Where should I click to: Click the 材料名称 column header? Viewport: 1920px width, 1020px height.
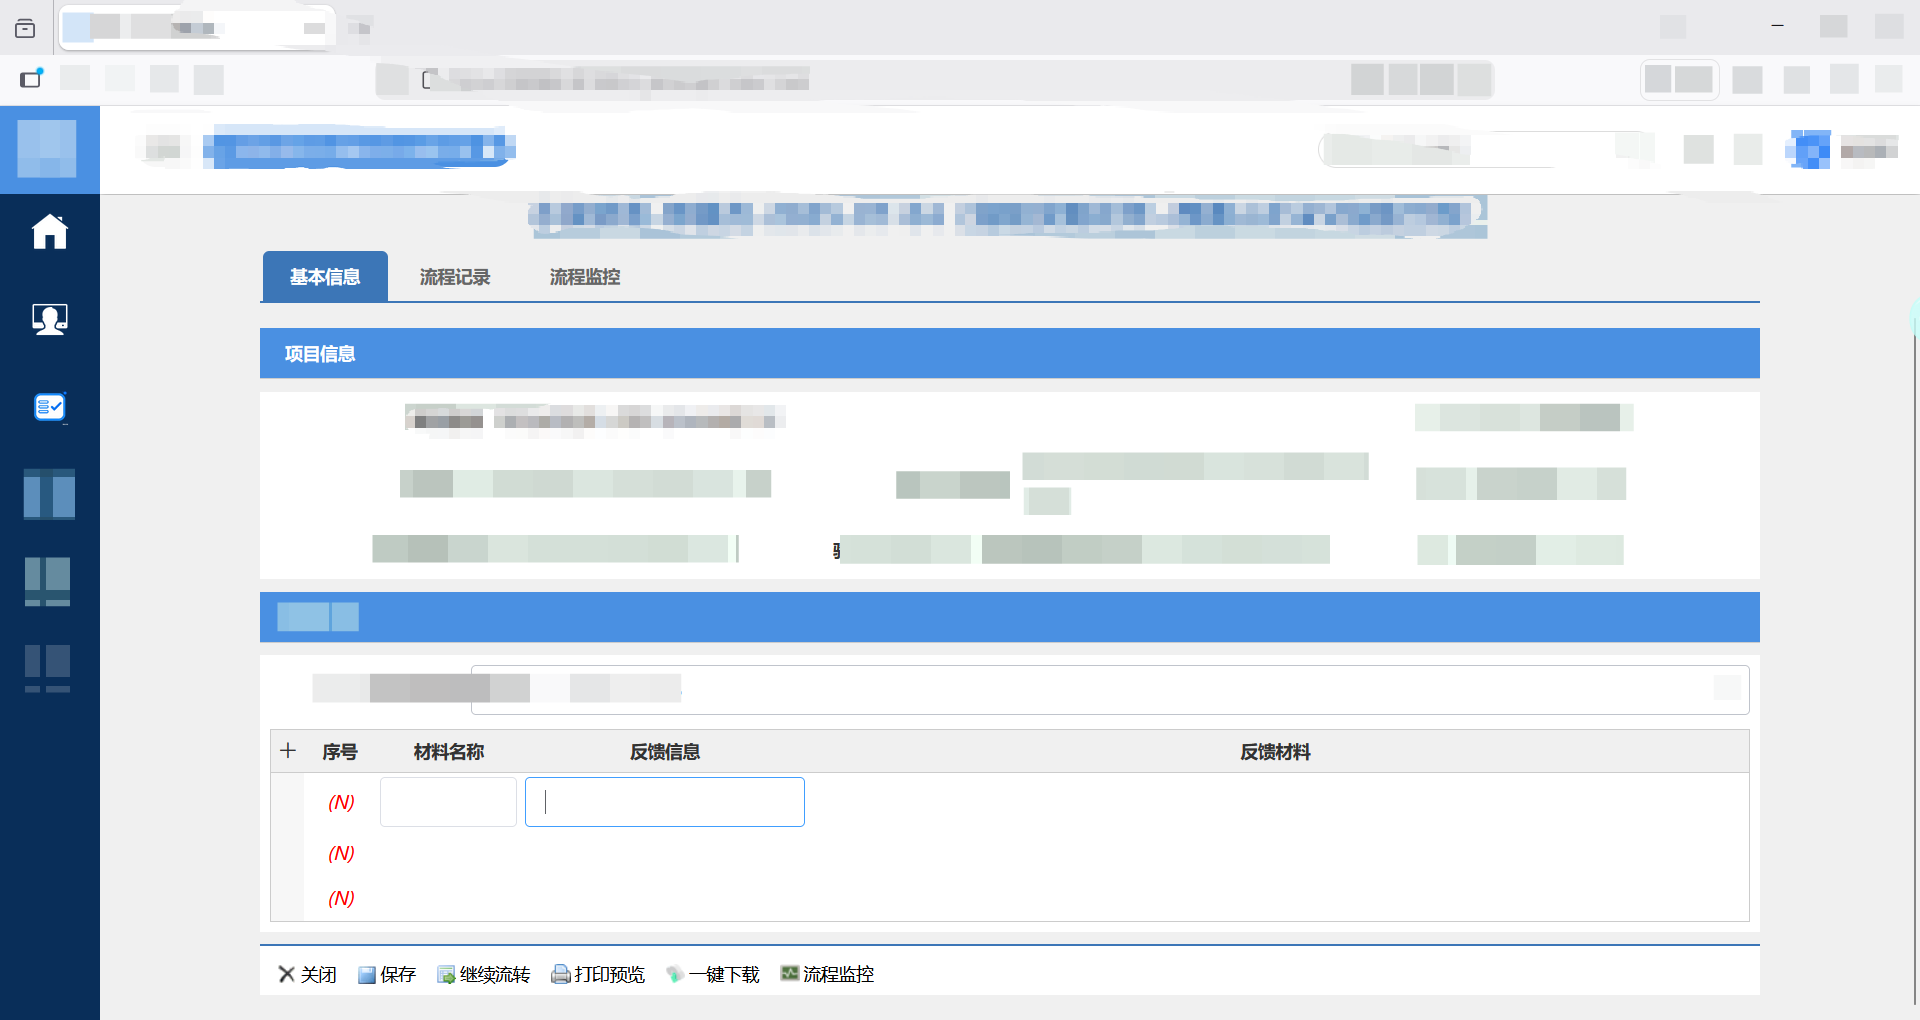(x=449, y=752)
